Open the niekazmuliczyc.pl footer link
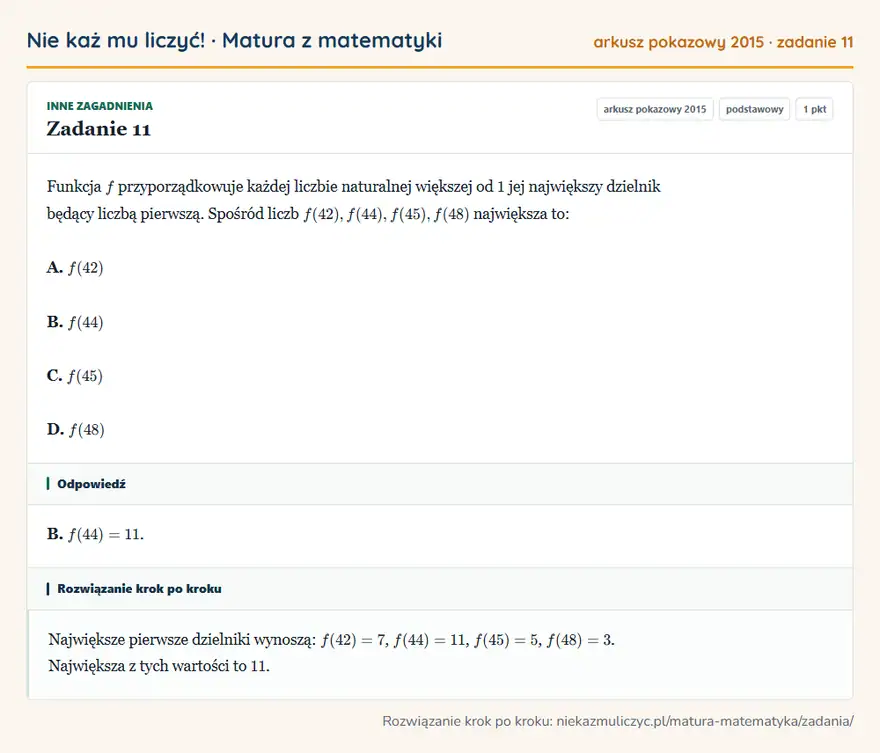Viewport: 880px width, 753px height. [x=705, y=721]
